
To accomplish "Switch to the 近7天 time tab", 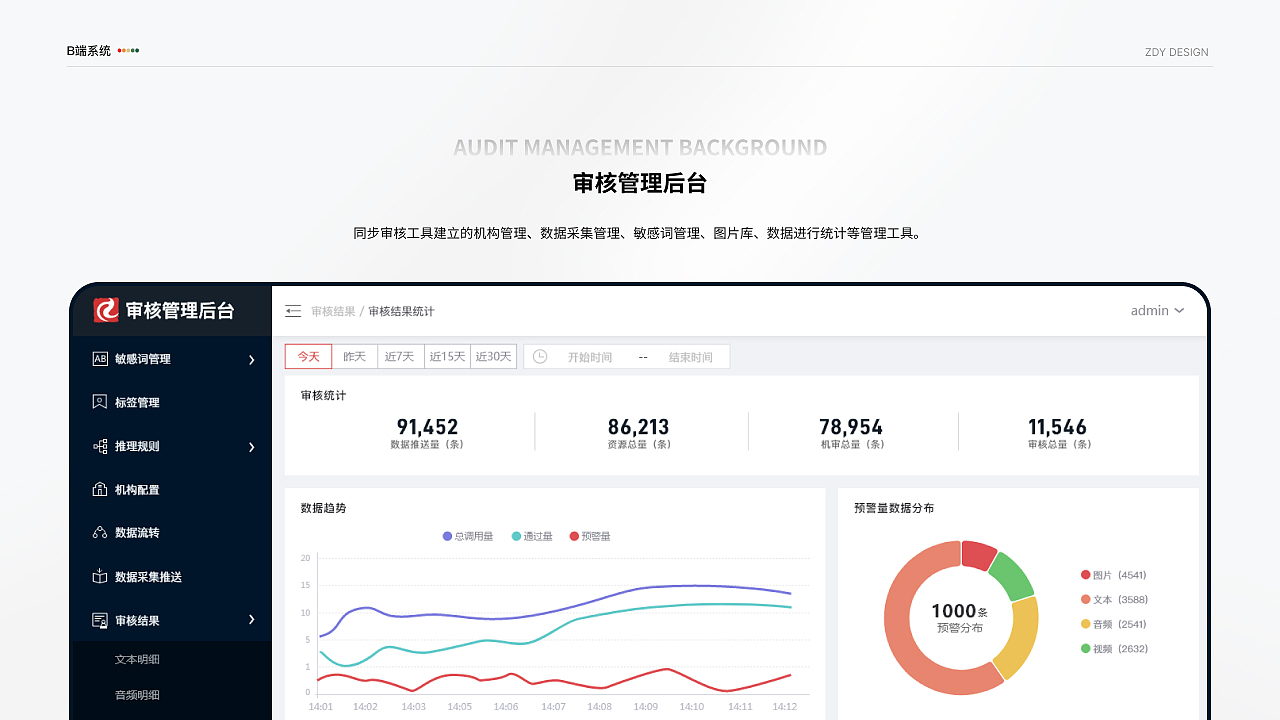I will click(x=400, y=356).
